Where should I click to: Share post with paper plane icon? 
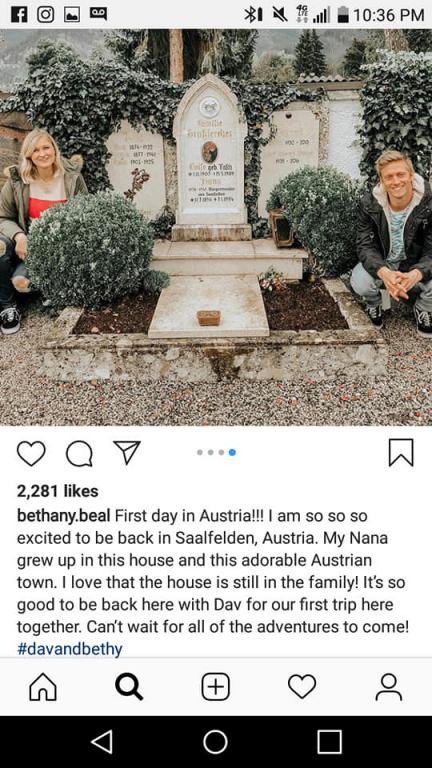[126, 453]
